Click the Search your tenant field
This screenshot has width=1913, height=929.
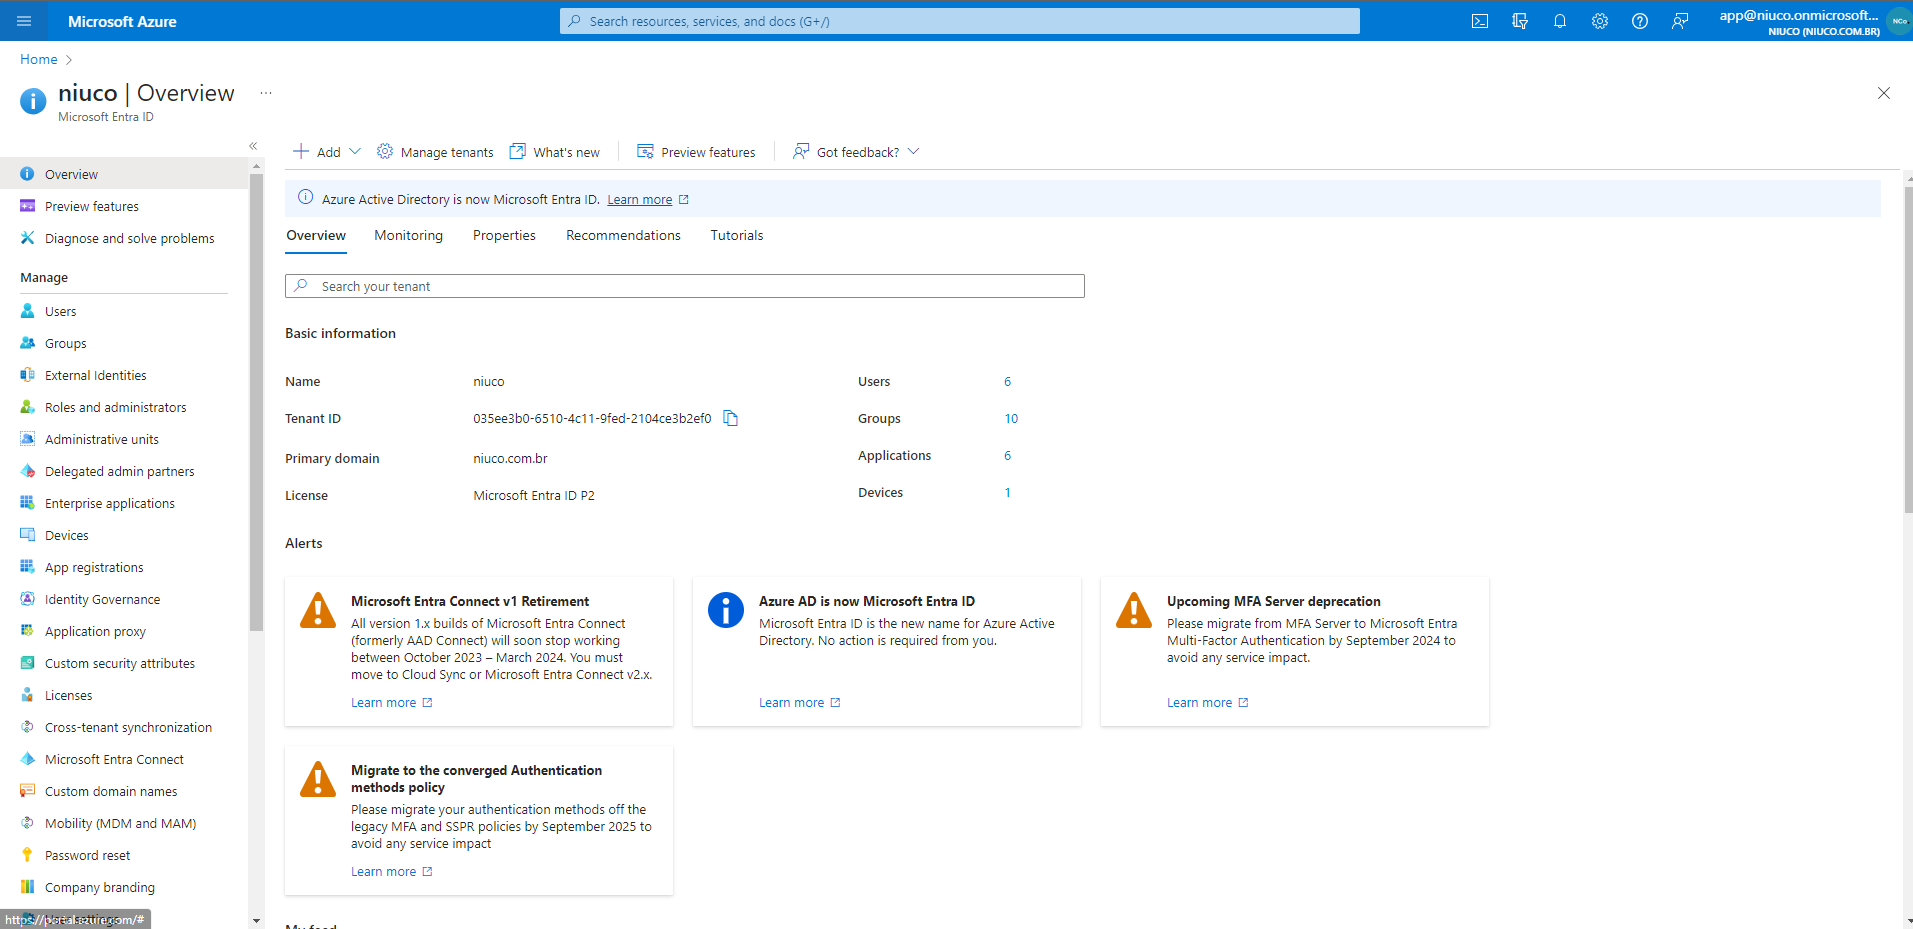click(x=685, y=286)
